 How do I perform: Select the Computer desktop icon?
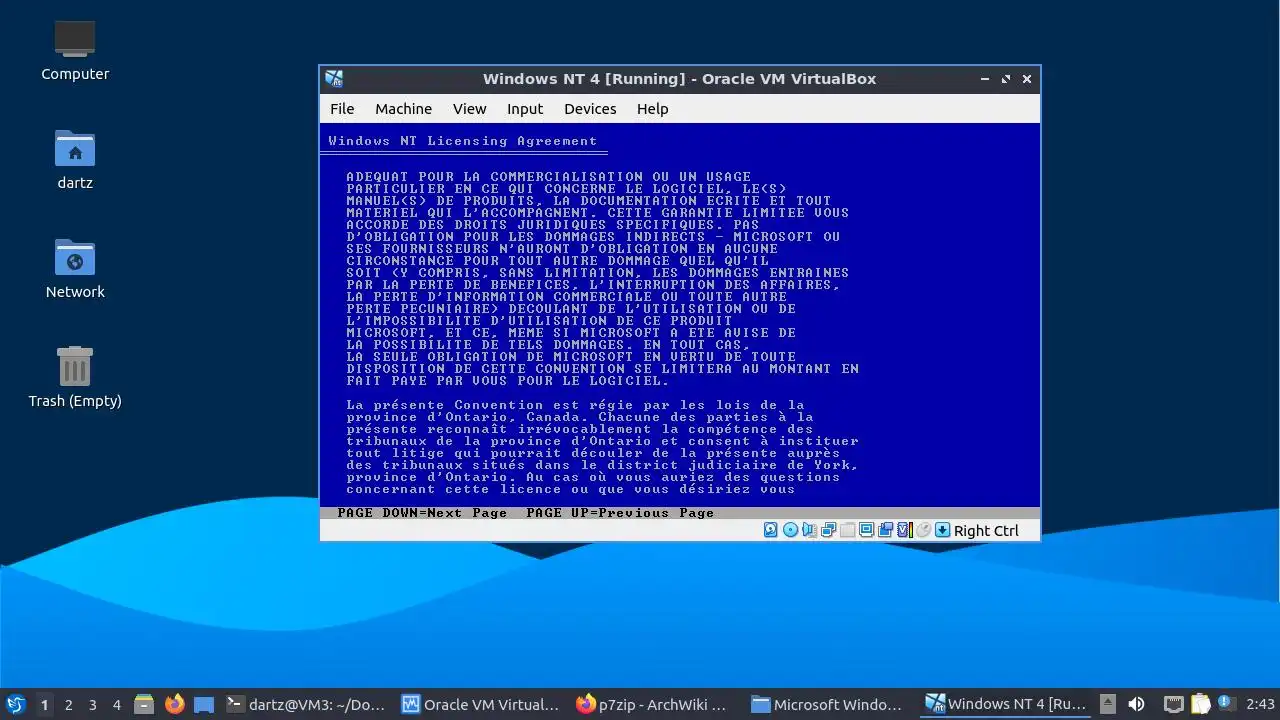[75, 50]
